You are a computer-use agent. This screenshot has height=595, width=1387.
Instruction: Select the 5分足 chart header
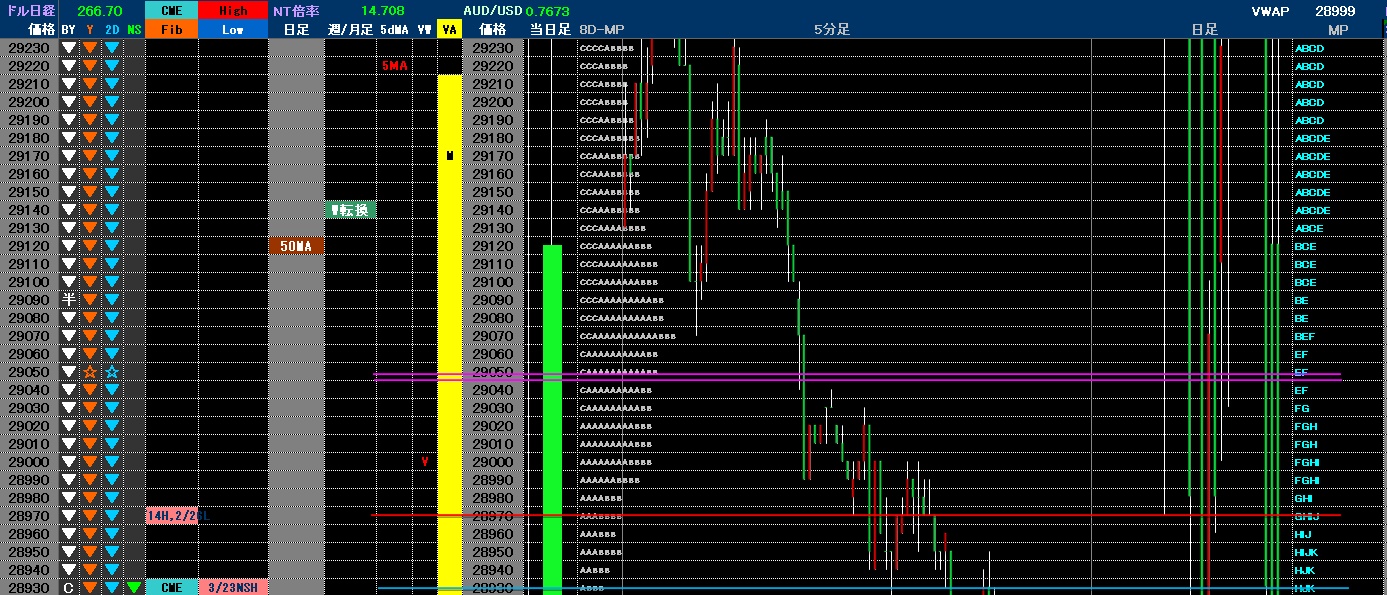point(832,29)
